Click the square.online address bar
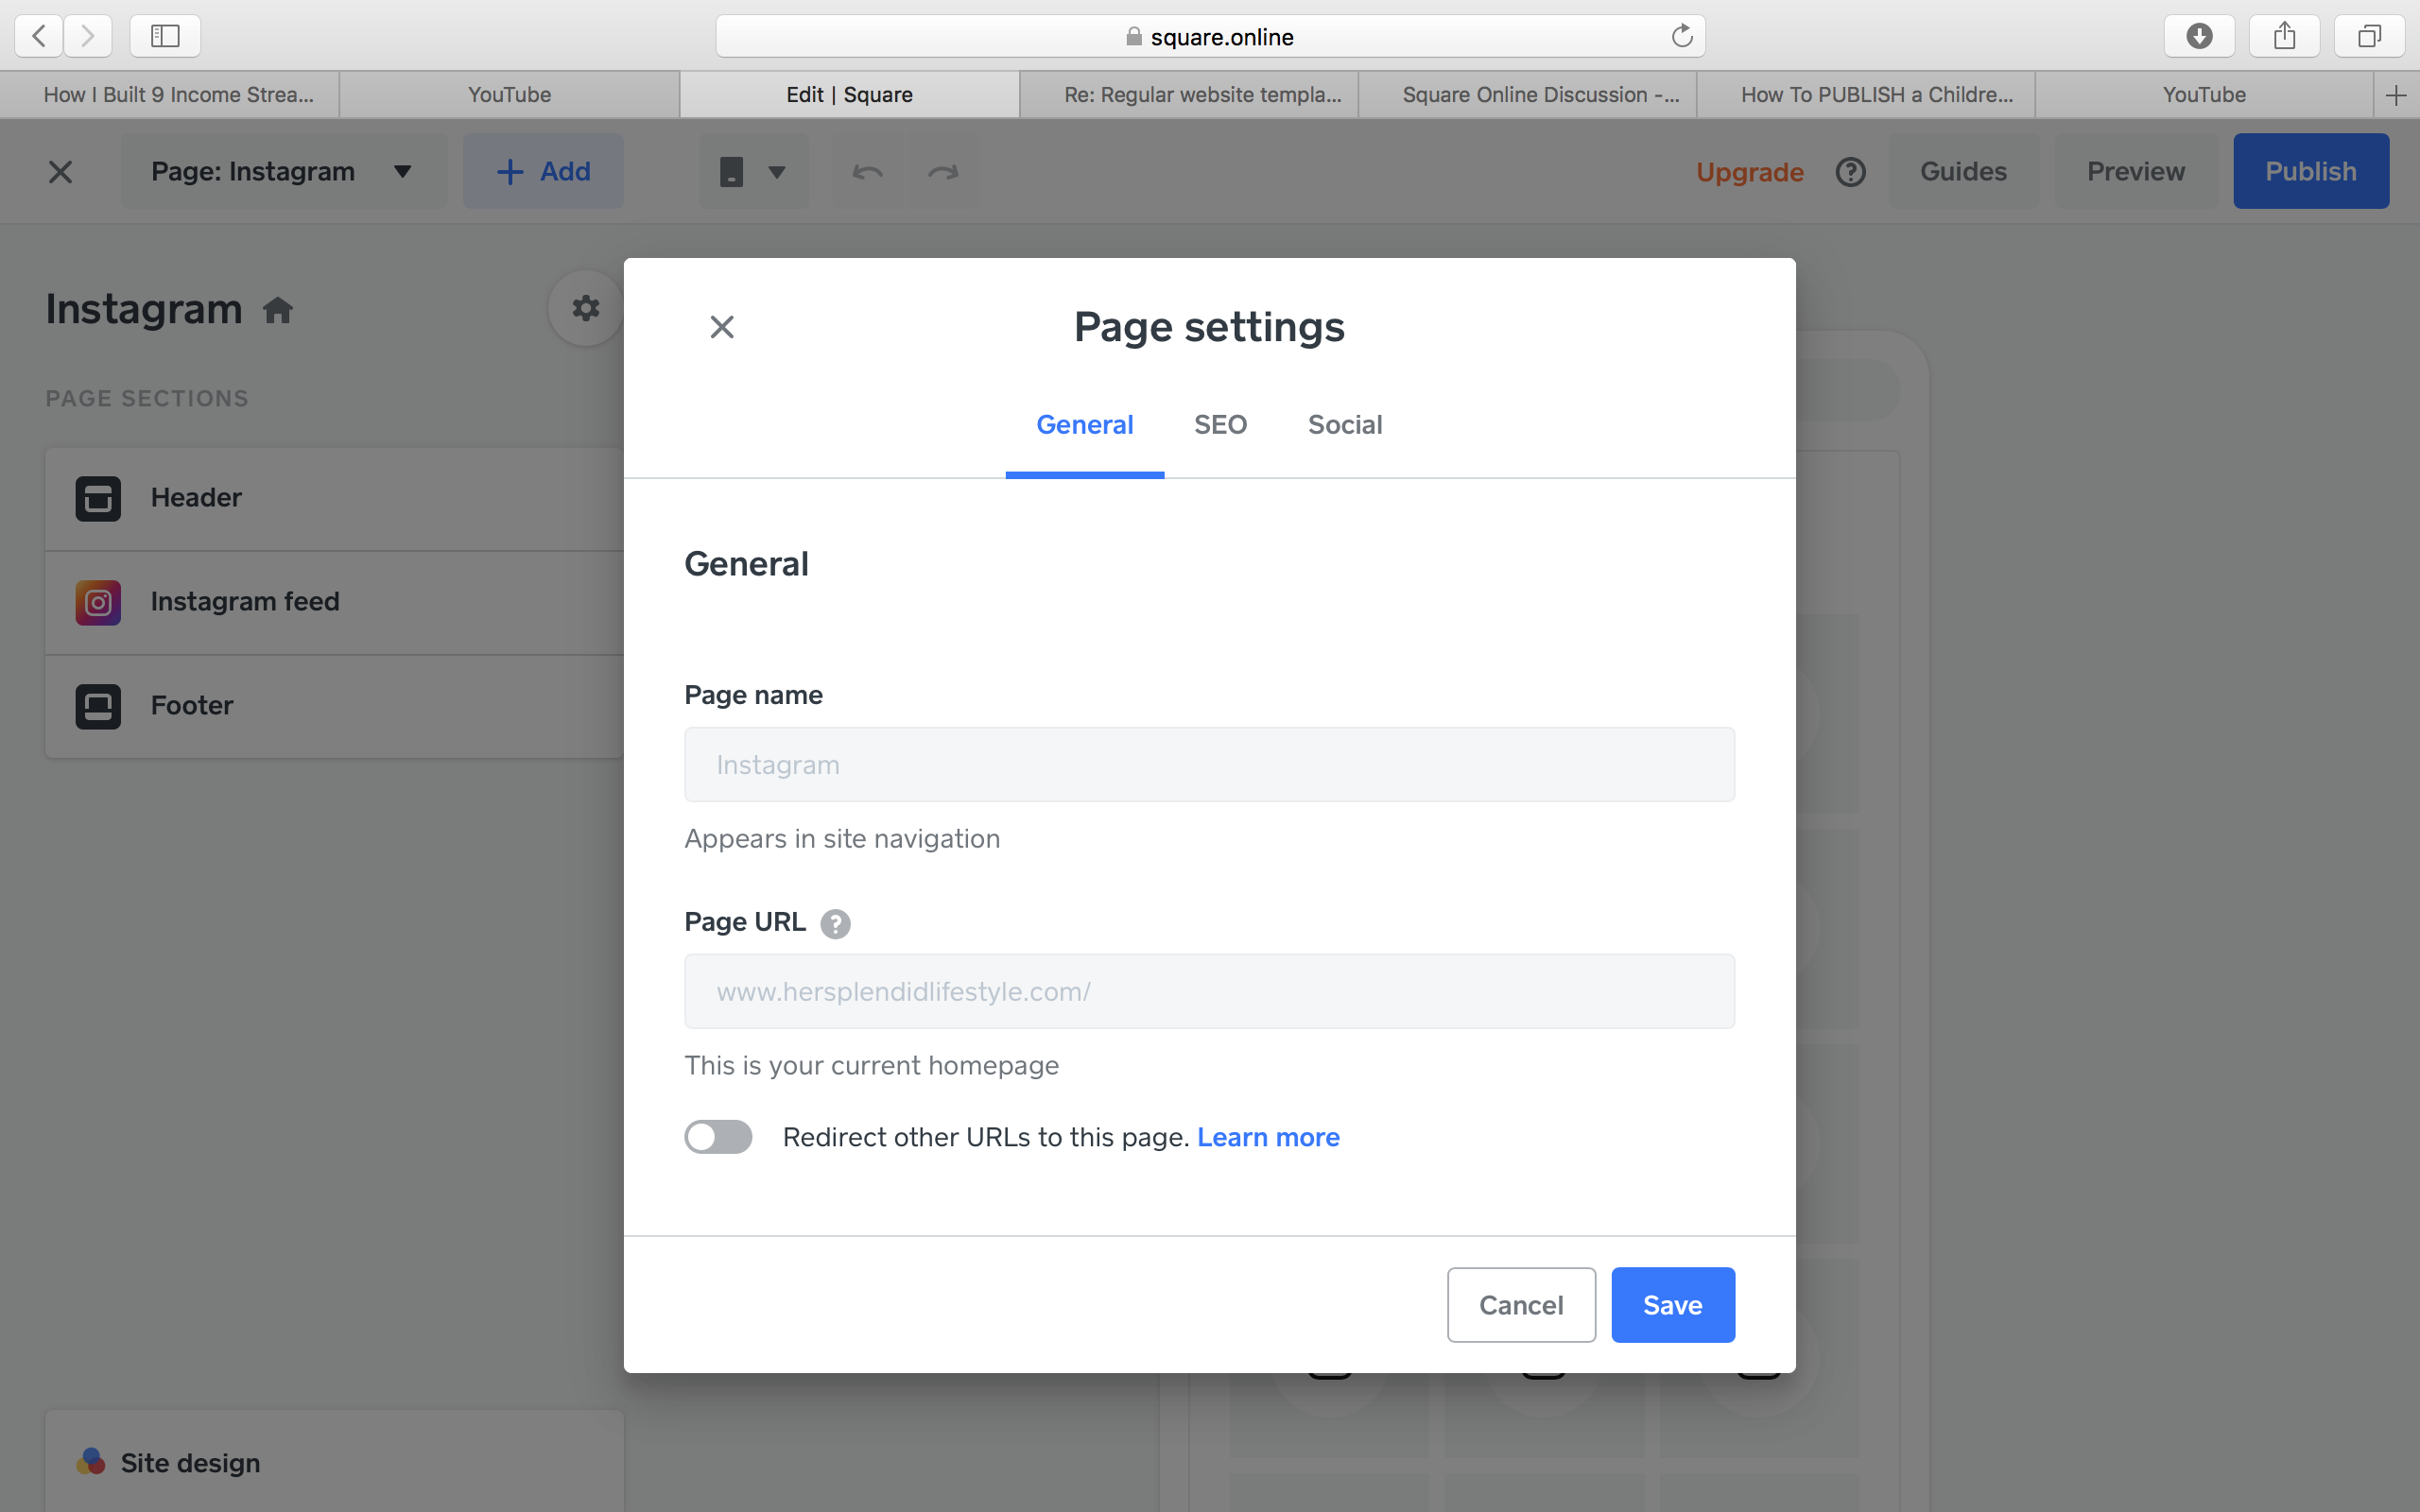This screenshot has width=2420, height=1512. click(x=1210, y=36)
